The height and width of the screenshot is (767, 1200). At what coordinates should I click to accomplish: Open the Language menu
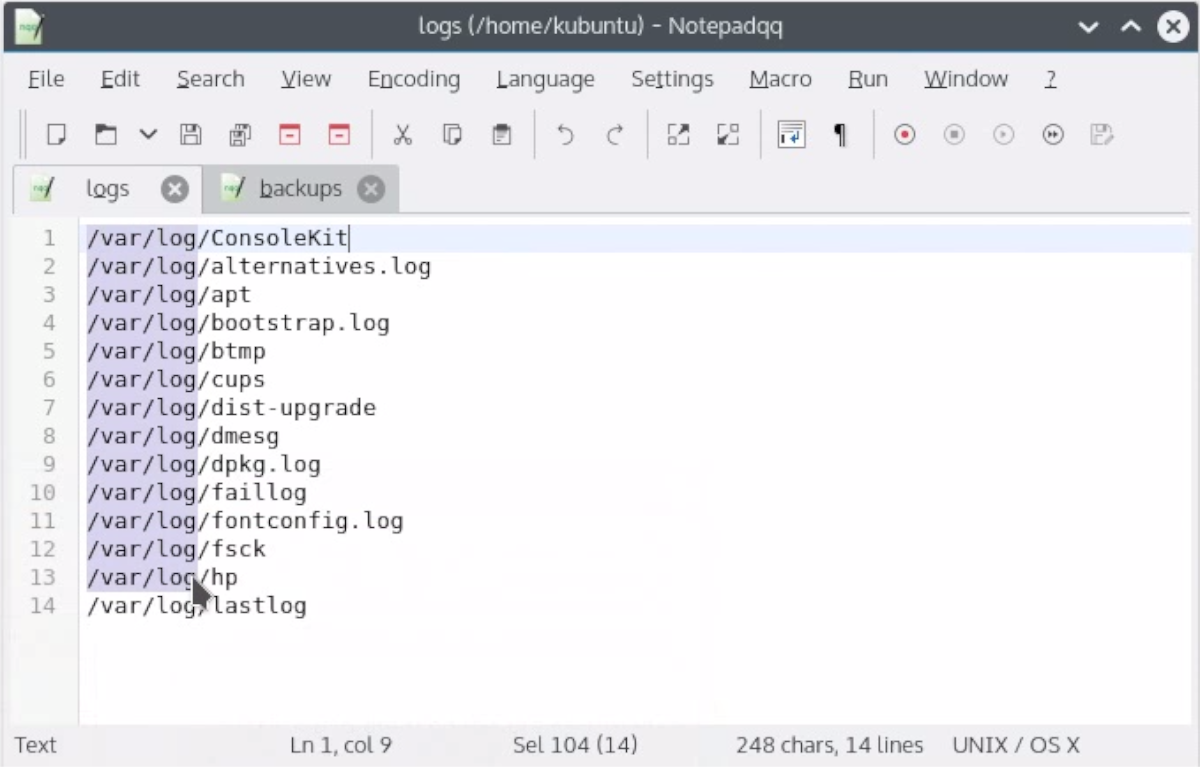[x=545, y=79]
